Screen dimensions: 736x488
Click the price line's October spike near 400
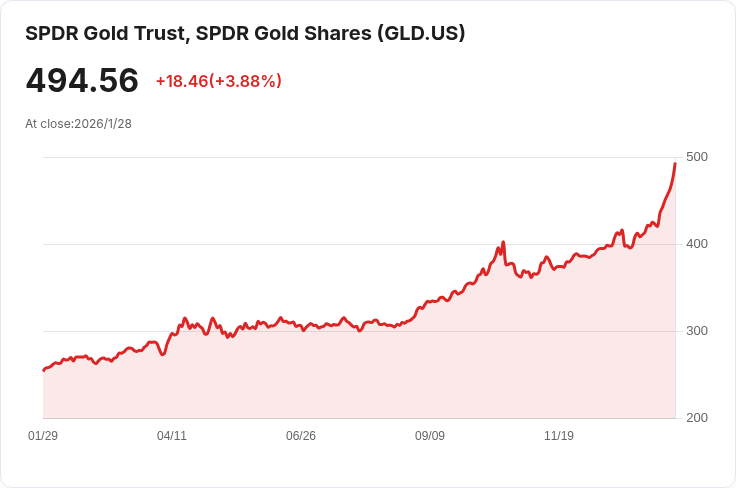pyautogui.click(x=503, y=243)
